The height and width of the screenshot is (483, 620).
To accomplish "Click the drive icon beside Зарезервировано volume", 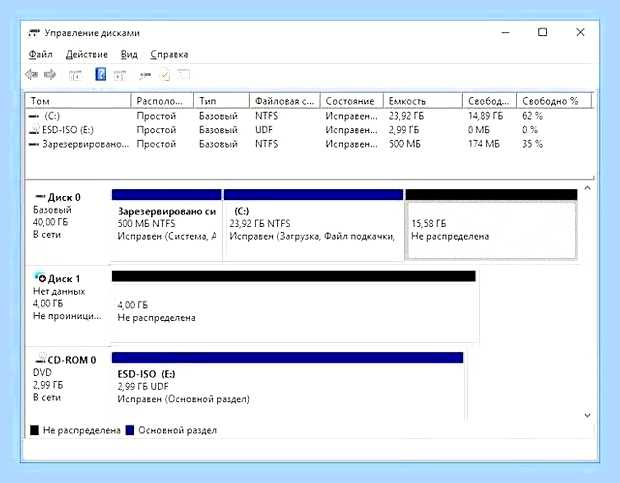I will pyautogui.click(x=34, y=144).
